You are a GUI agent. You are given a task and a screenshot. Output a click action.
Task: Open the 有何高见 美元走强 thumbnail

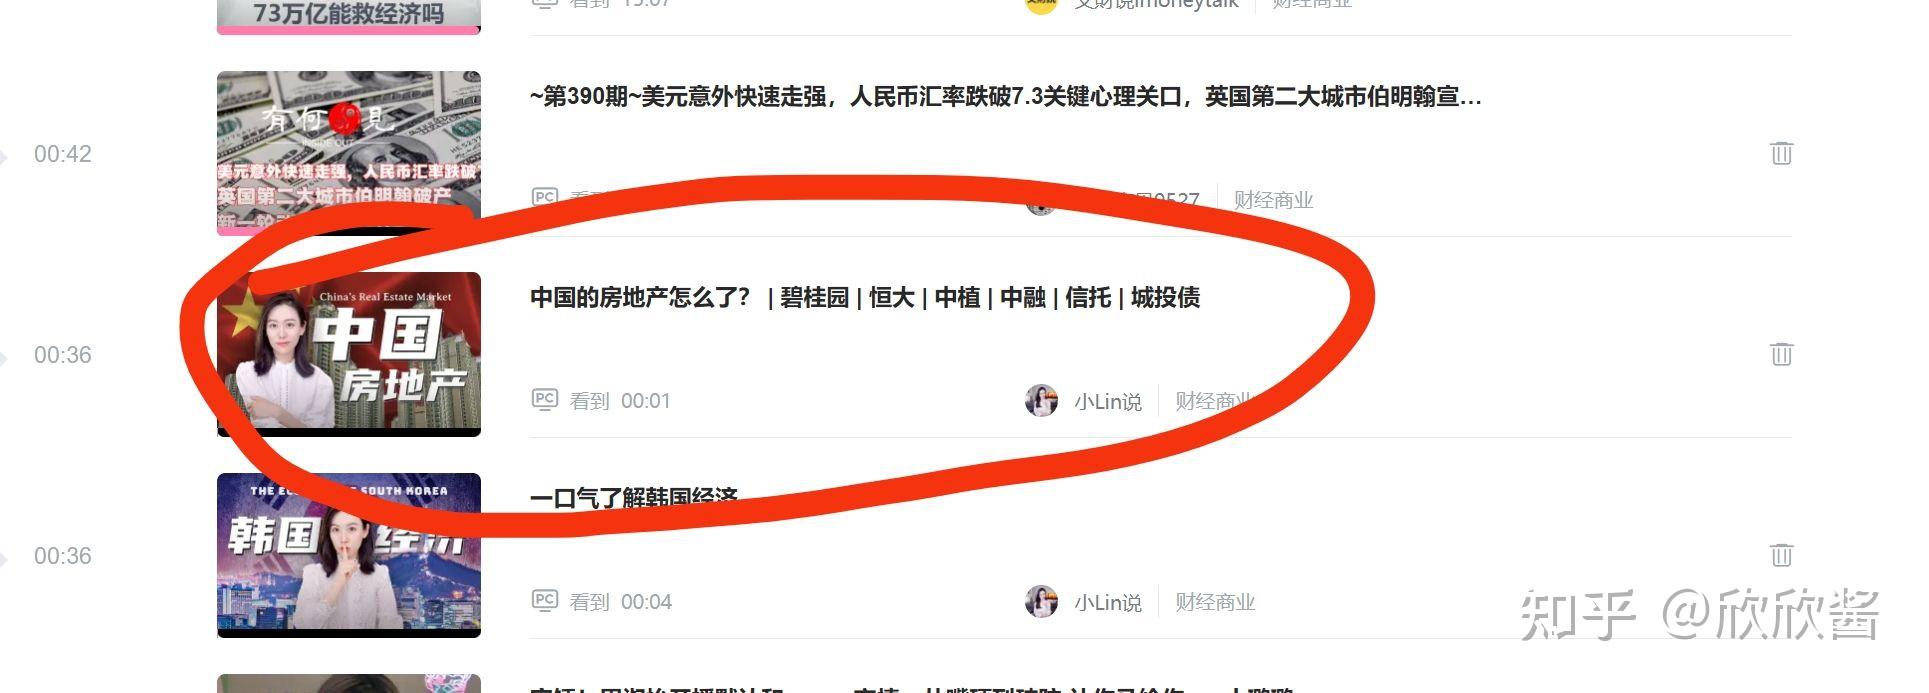pyautogui.click(x=349, y=153)
